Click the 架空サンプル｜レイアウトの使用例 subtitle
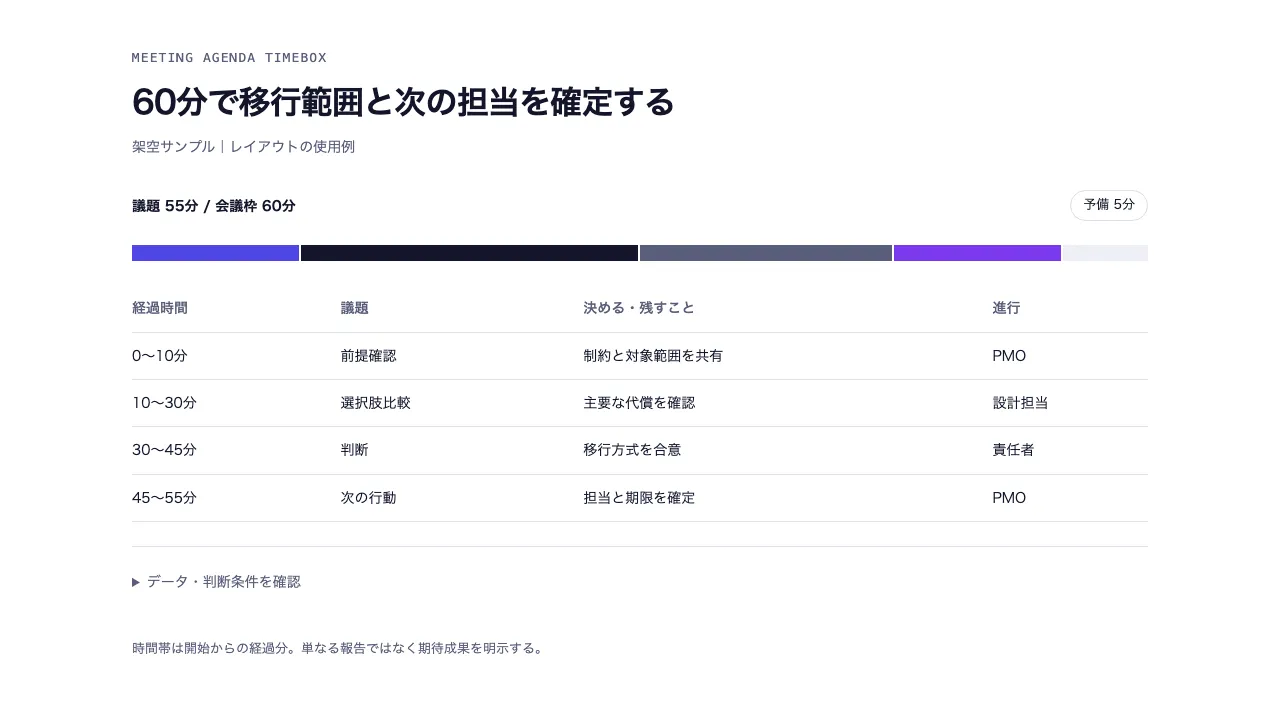1280x720 pixels. 243,146
